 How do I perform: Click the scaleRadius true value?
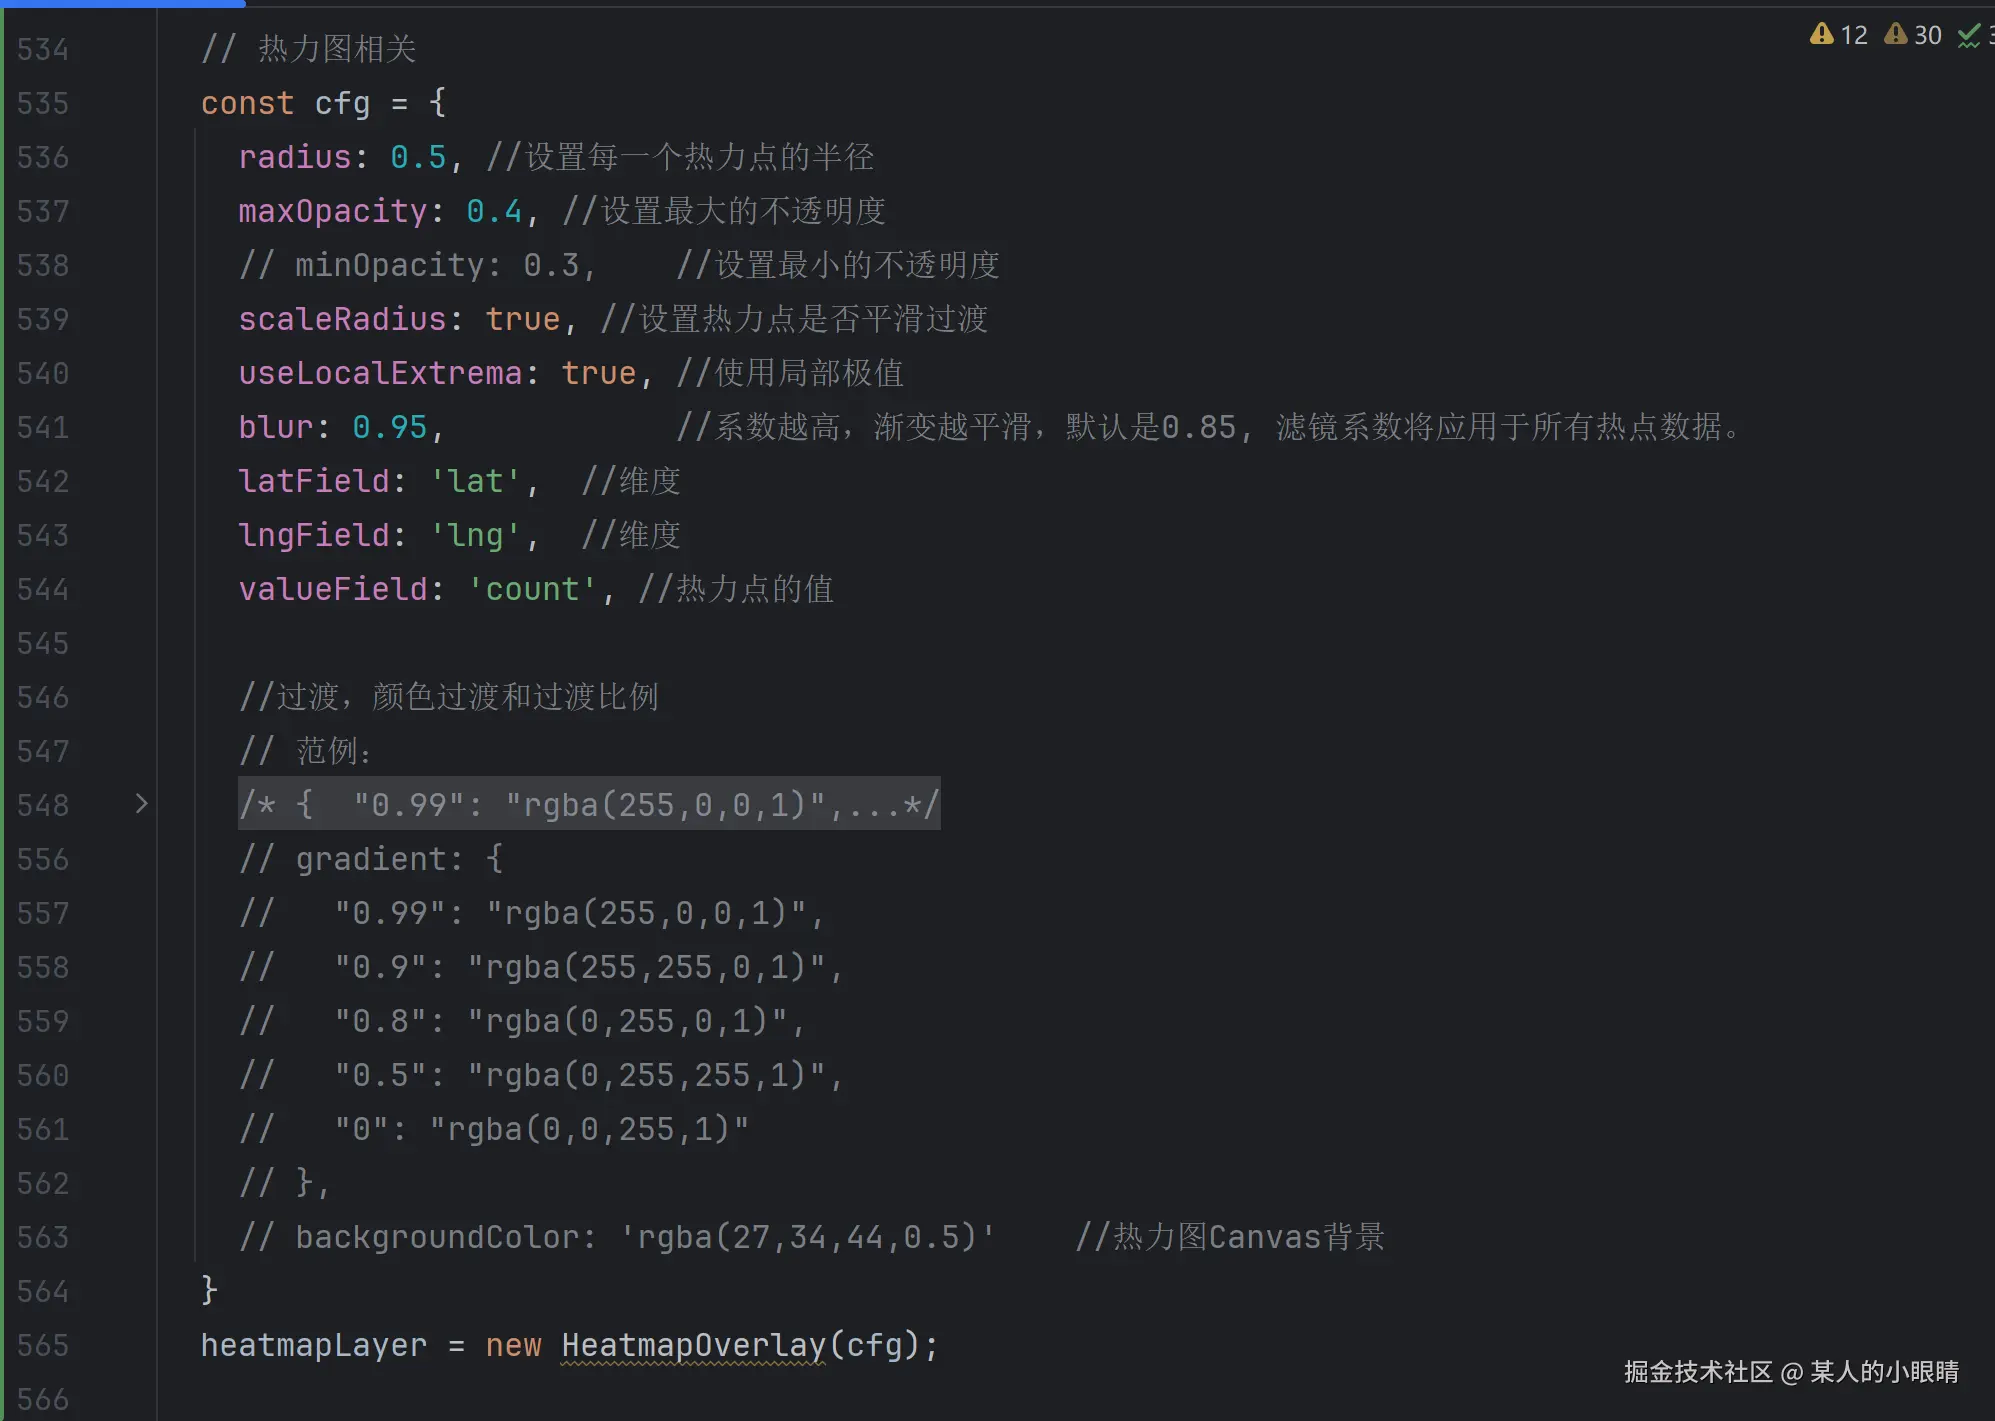522,319
